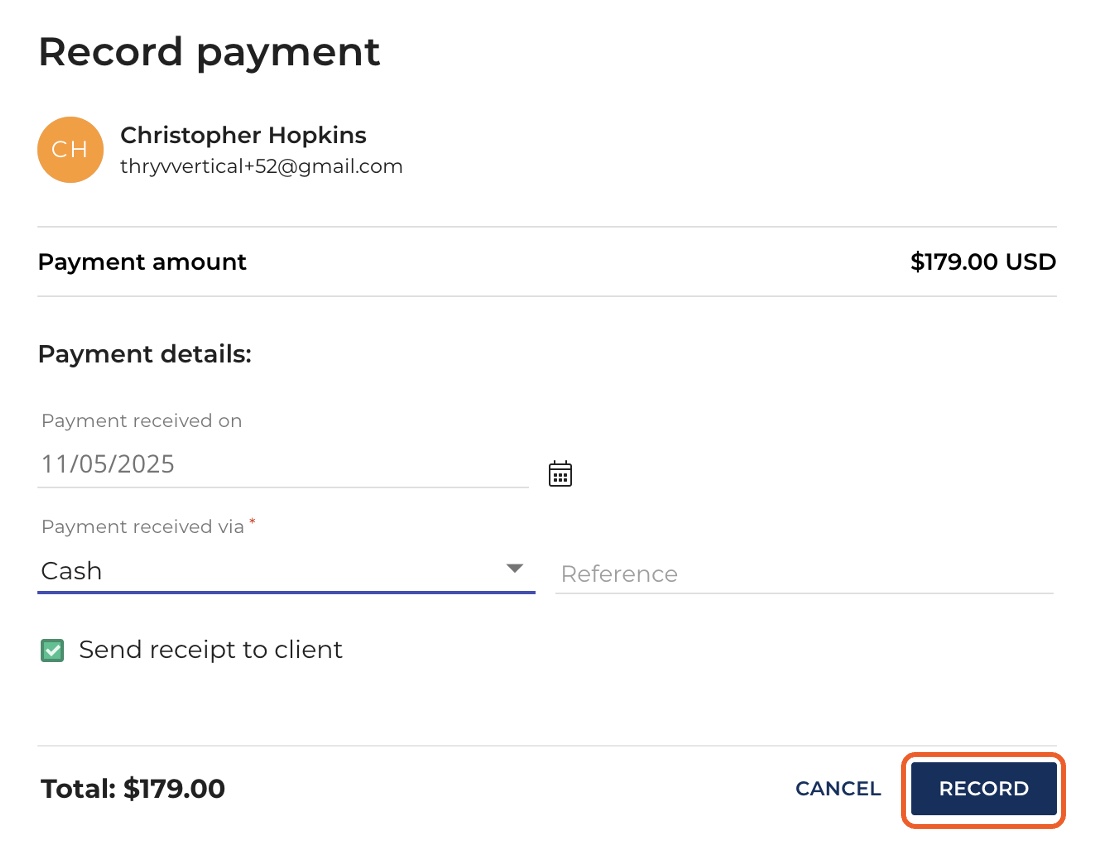Click the dropdown arrow beside Cash
The image size is (1106, 864).
514,569
